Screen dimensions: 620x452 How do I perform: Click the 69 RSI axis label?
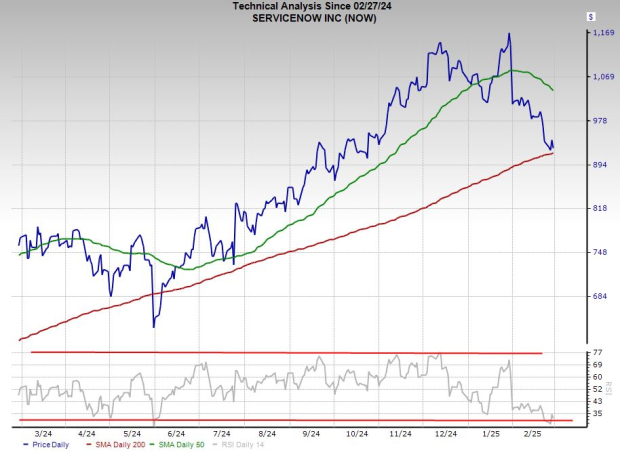[597, 365]
